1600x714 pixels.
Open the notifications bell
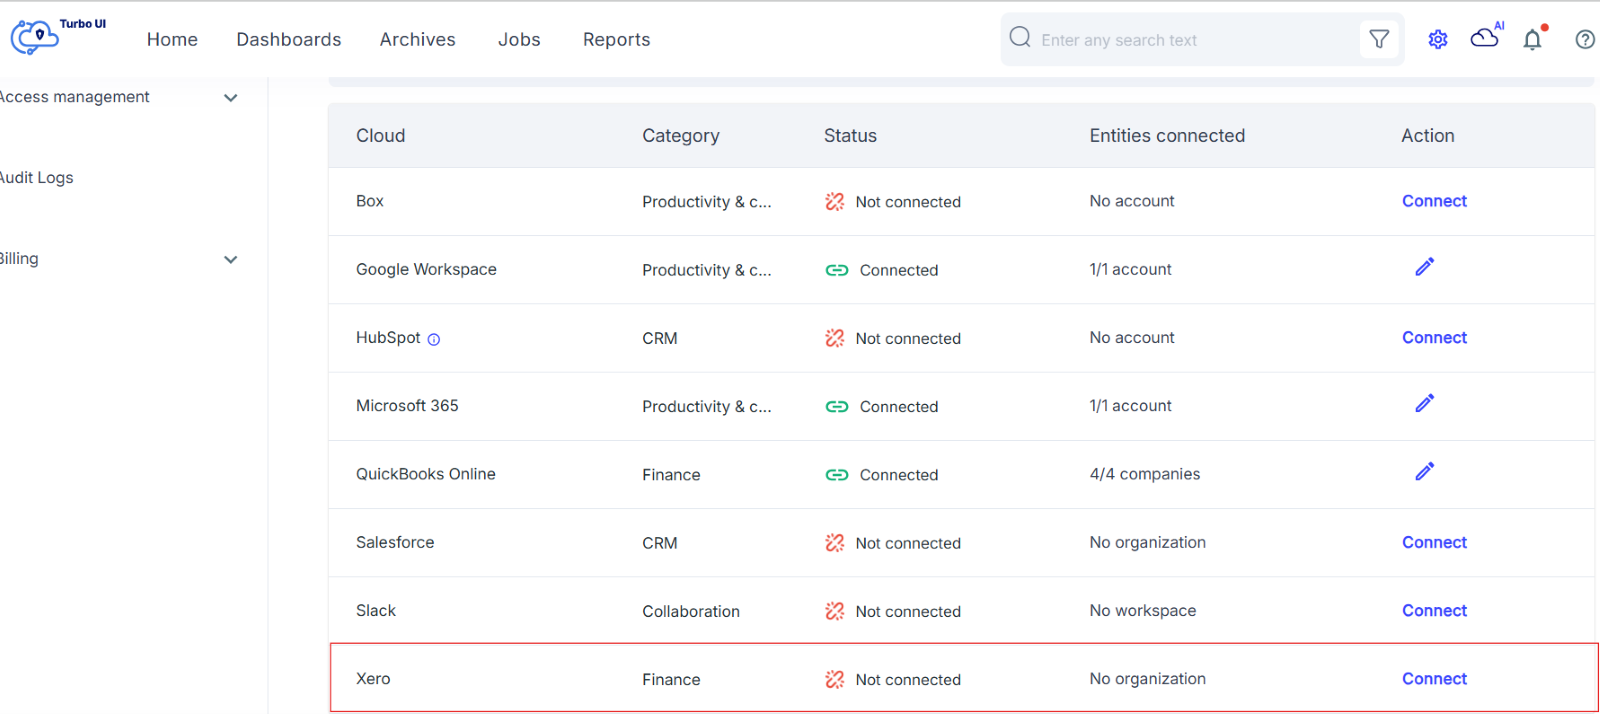pyautogui.click(x=1532, y=39)
